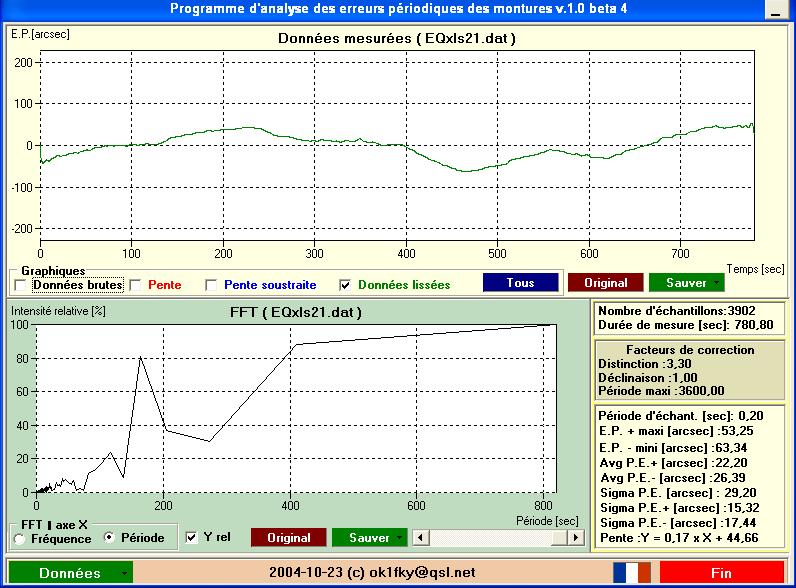Click the FFT peak near 160 seconds
The image size is (796, 588).
point(140,358)
